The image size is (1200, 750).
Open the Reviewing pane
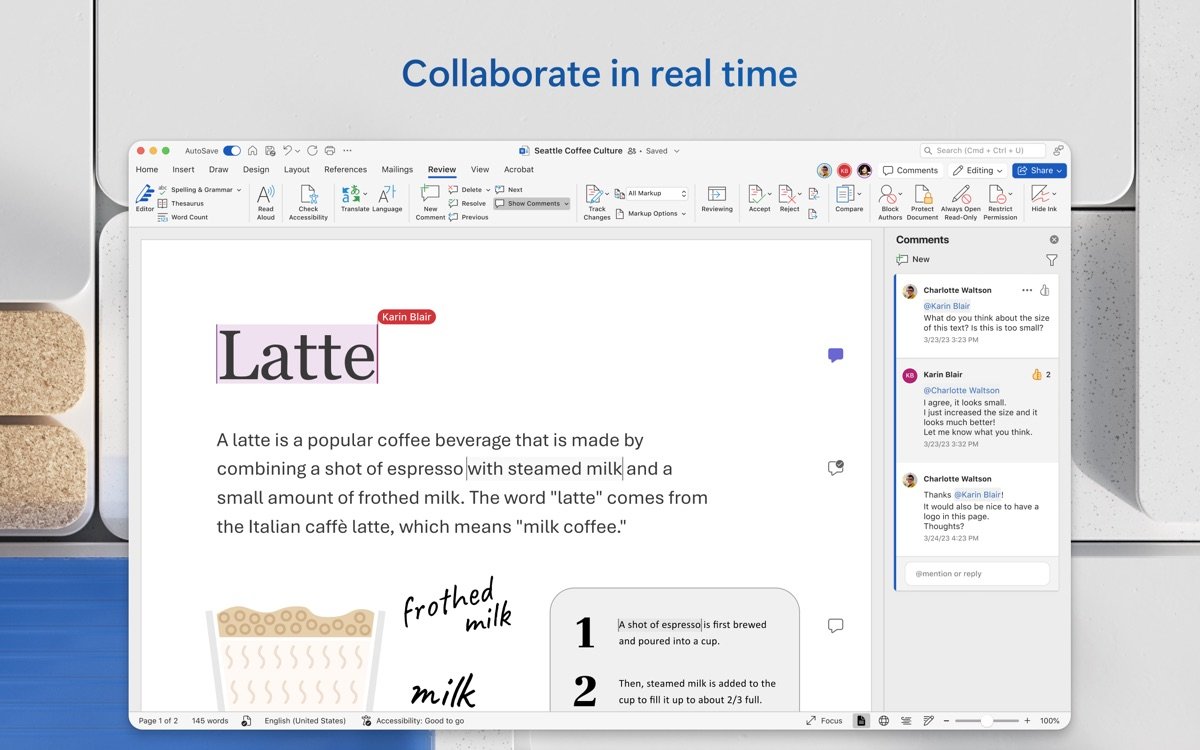716,201
